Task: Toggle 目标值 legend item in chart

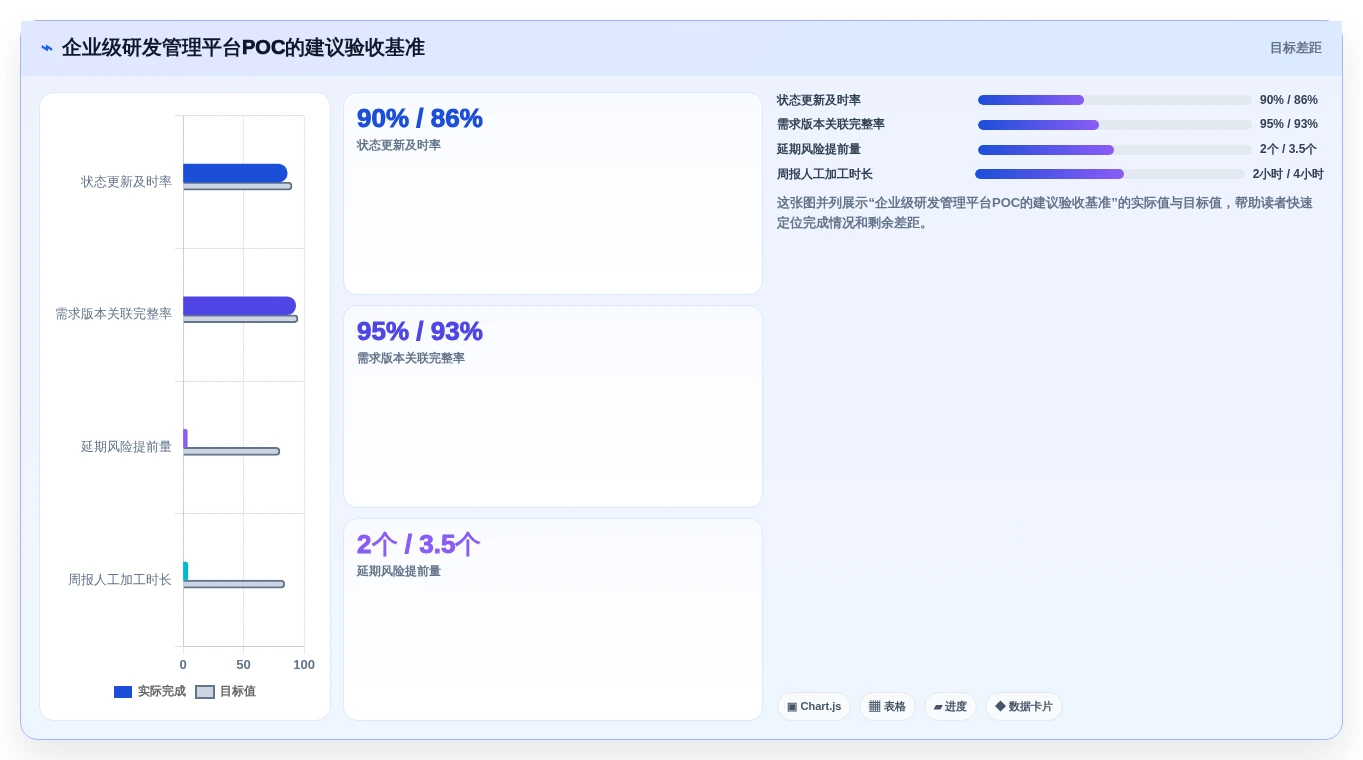Action: click(x=225, y=692)
